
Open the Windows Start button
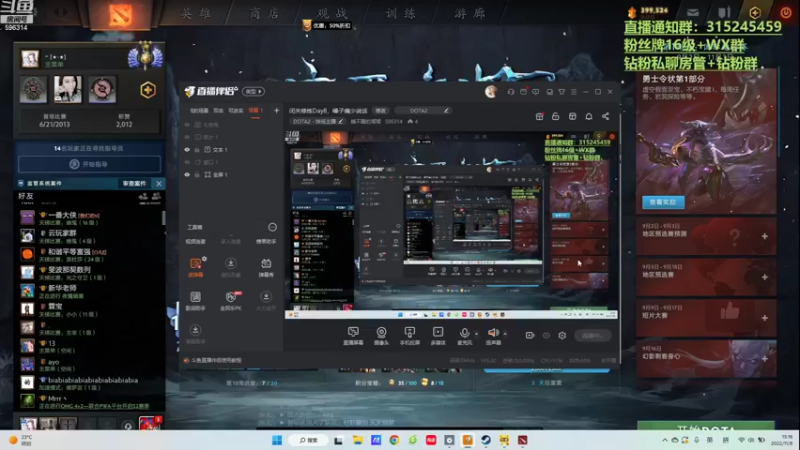tap(277, 440)
